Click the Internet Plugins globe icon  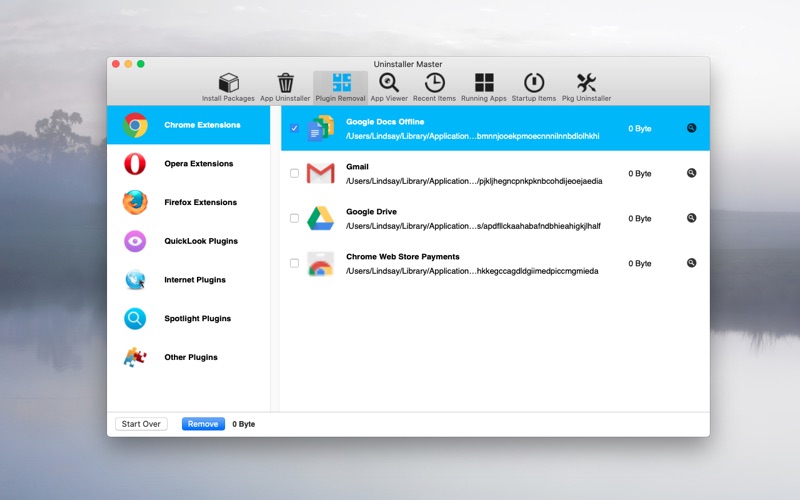(135, 280)
